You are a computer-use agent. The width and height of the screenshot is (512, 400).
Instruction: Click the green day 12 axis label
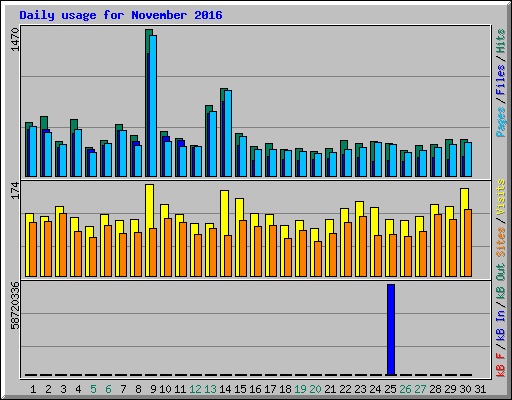(195, 389)
